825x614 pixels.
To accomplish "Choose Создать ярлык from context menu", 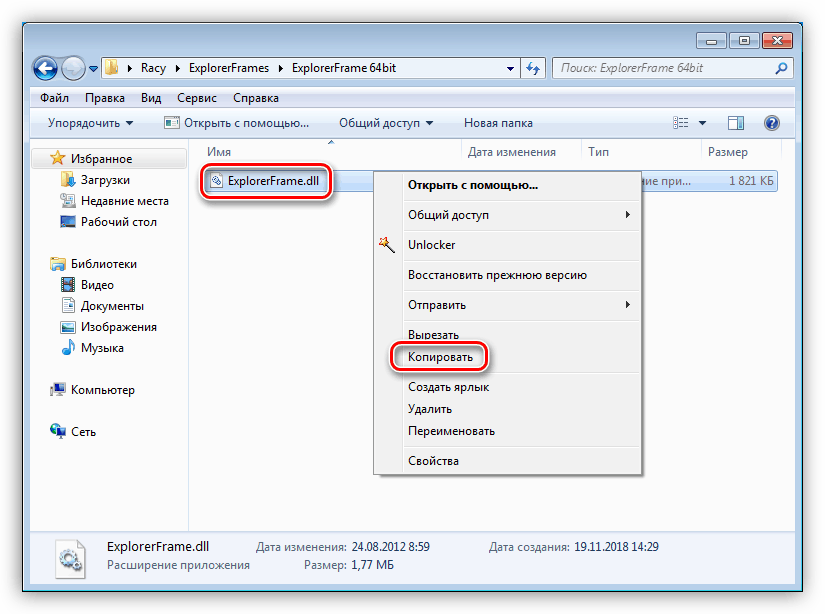I will click(508, 387).
